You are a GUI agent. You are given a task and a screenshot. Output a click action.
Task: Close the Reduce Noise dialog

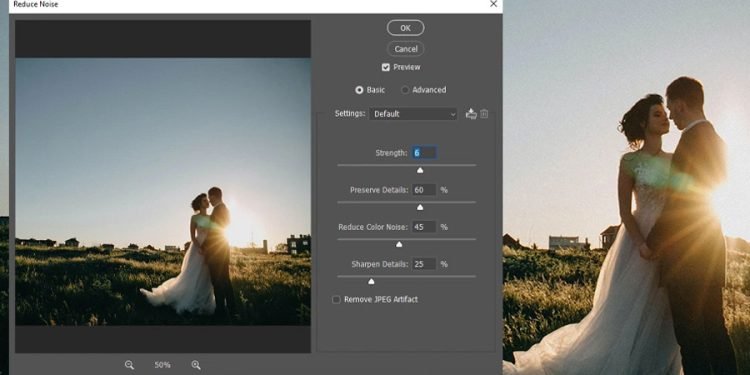click(494, 4)
